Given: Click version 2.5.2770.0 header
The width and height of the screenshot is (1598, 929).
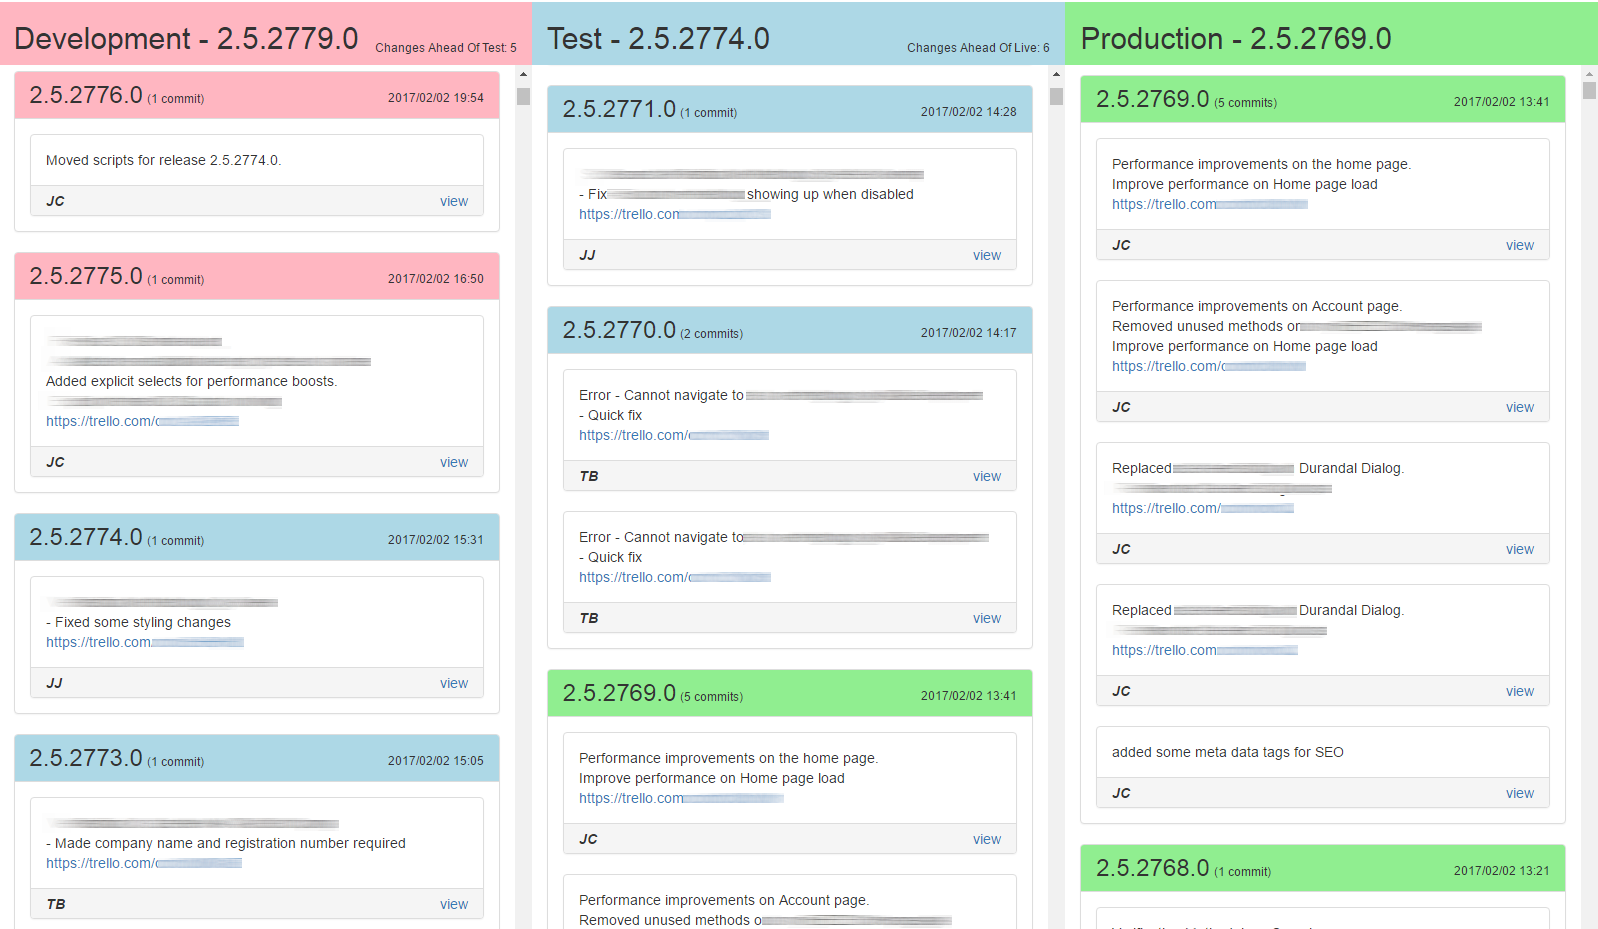Looking at the screenshot, I should [790, 330].
